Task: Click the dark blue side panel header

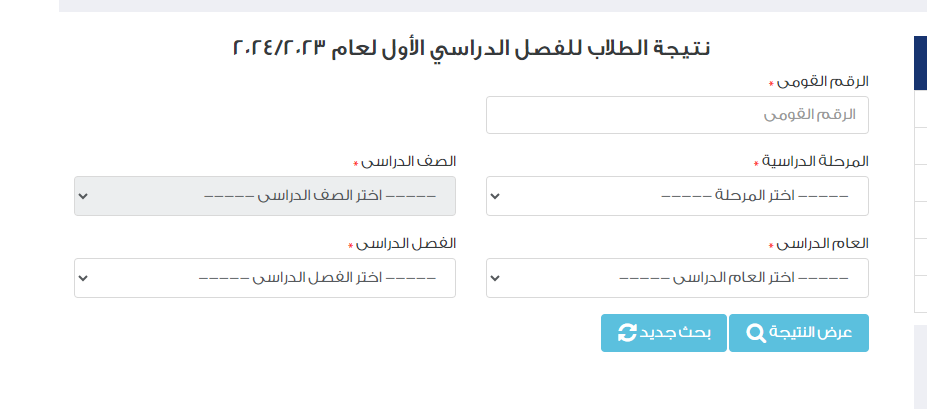Action: (x=920, y=64)
